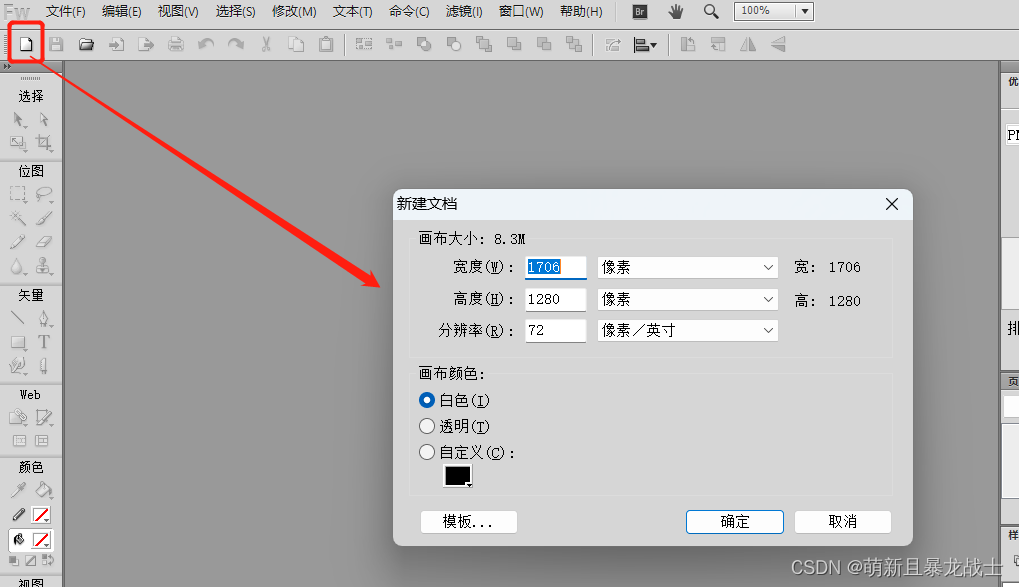Select the Zoom magnifier in top bar
1019x587 pixels.
[711, 12]
